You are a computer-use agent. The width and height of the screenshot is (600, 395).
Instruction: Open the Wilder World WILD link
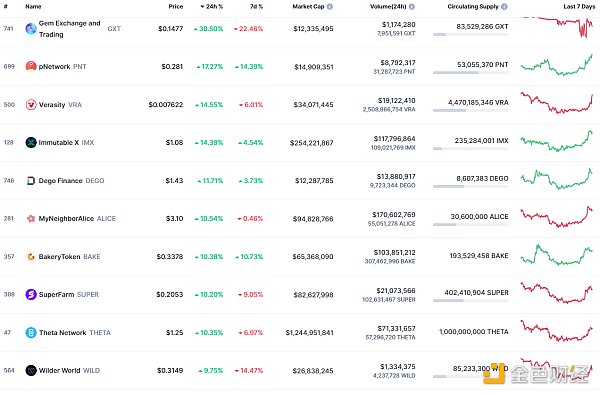(69, 371)
